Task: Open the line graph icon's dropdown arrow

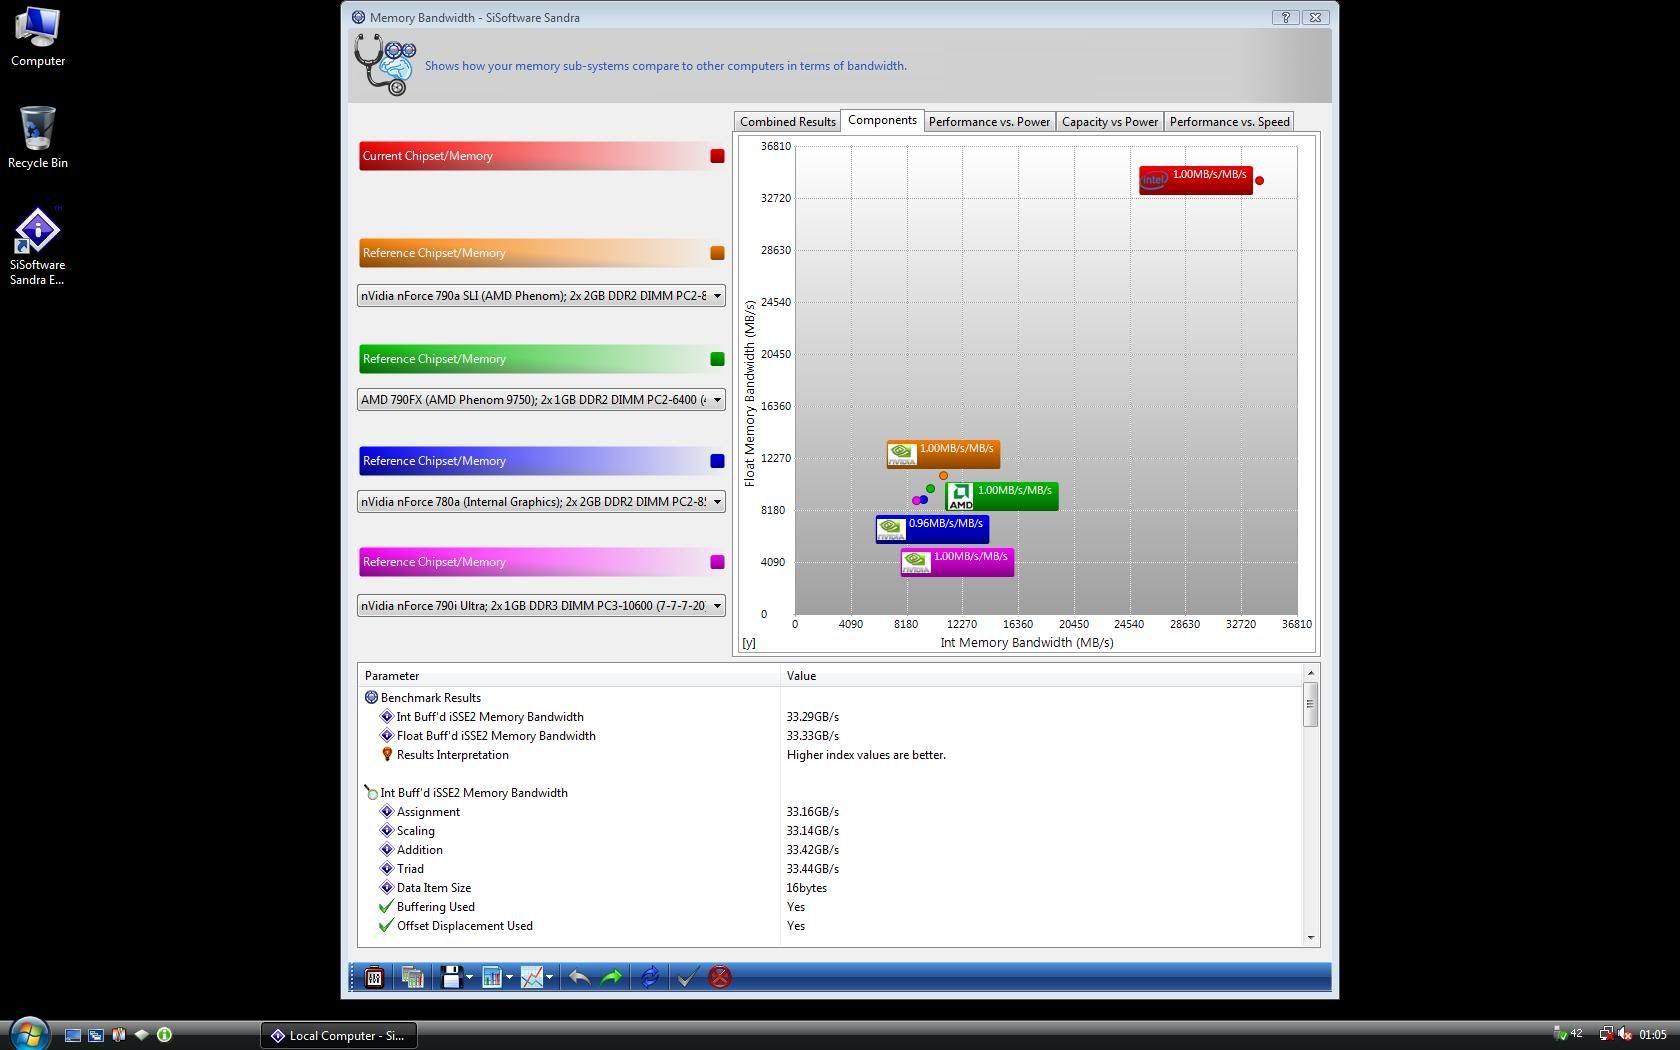Action: coord(549,977)
